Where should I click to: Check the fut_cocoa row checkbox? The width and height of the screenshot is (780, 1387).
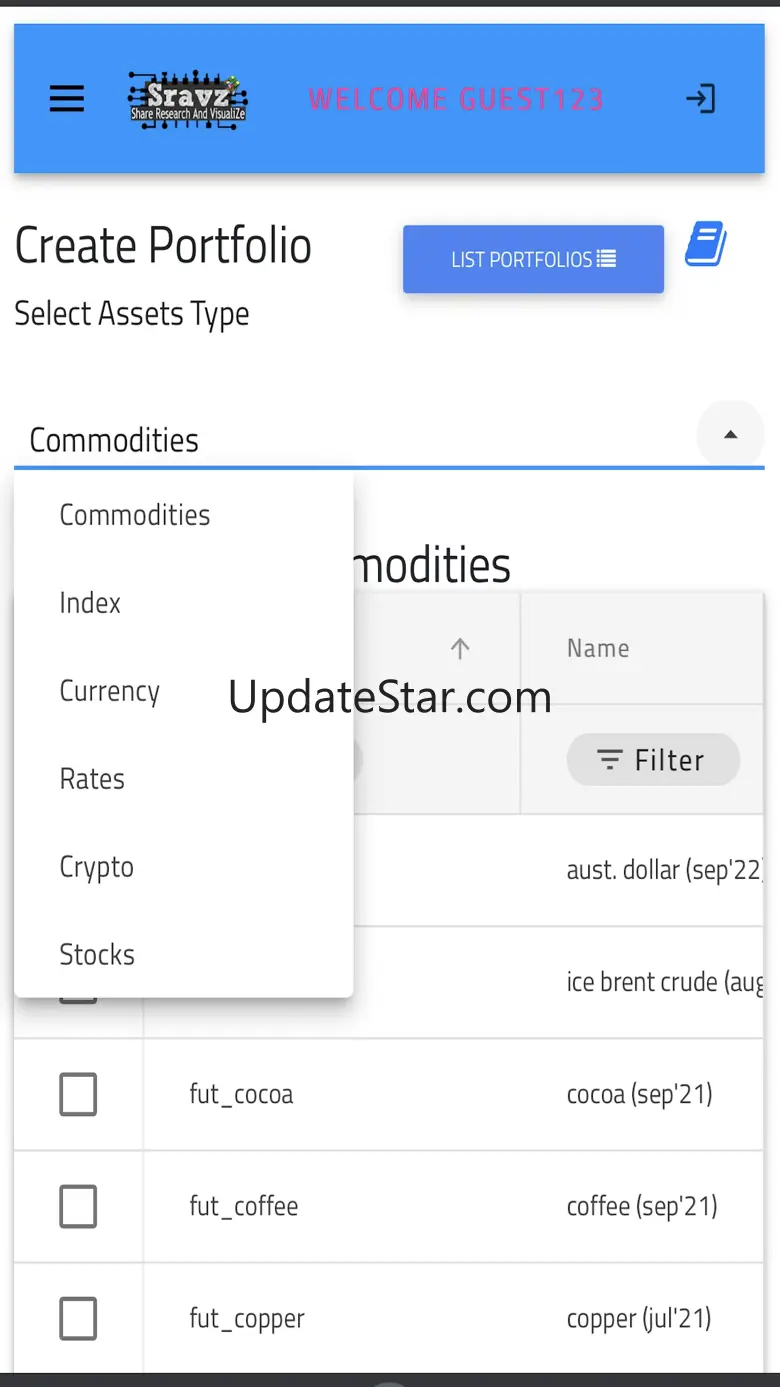78,1094
